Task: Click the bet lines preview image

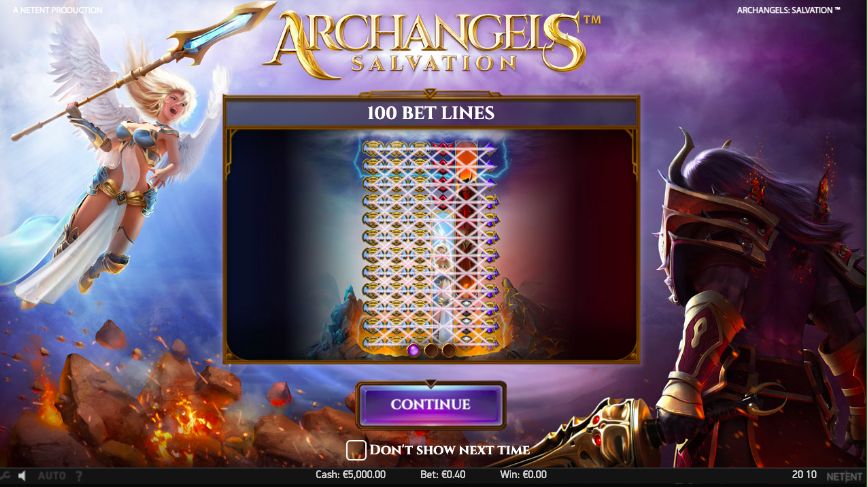Action: pyautogui.click(x=431, y=244)
